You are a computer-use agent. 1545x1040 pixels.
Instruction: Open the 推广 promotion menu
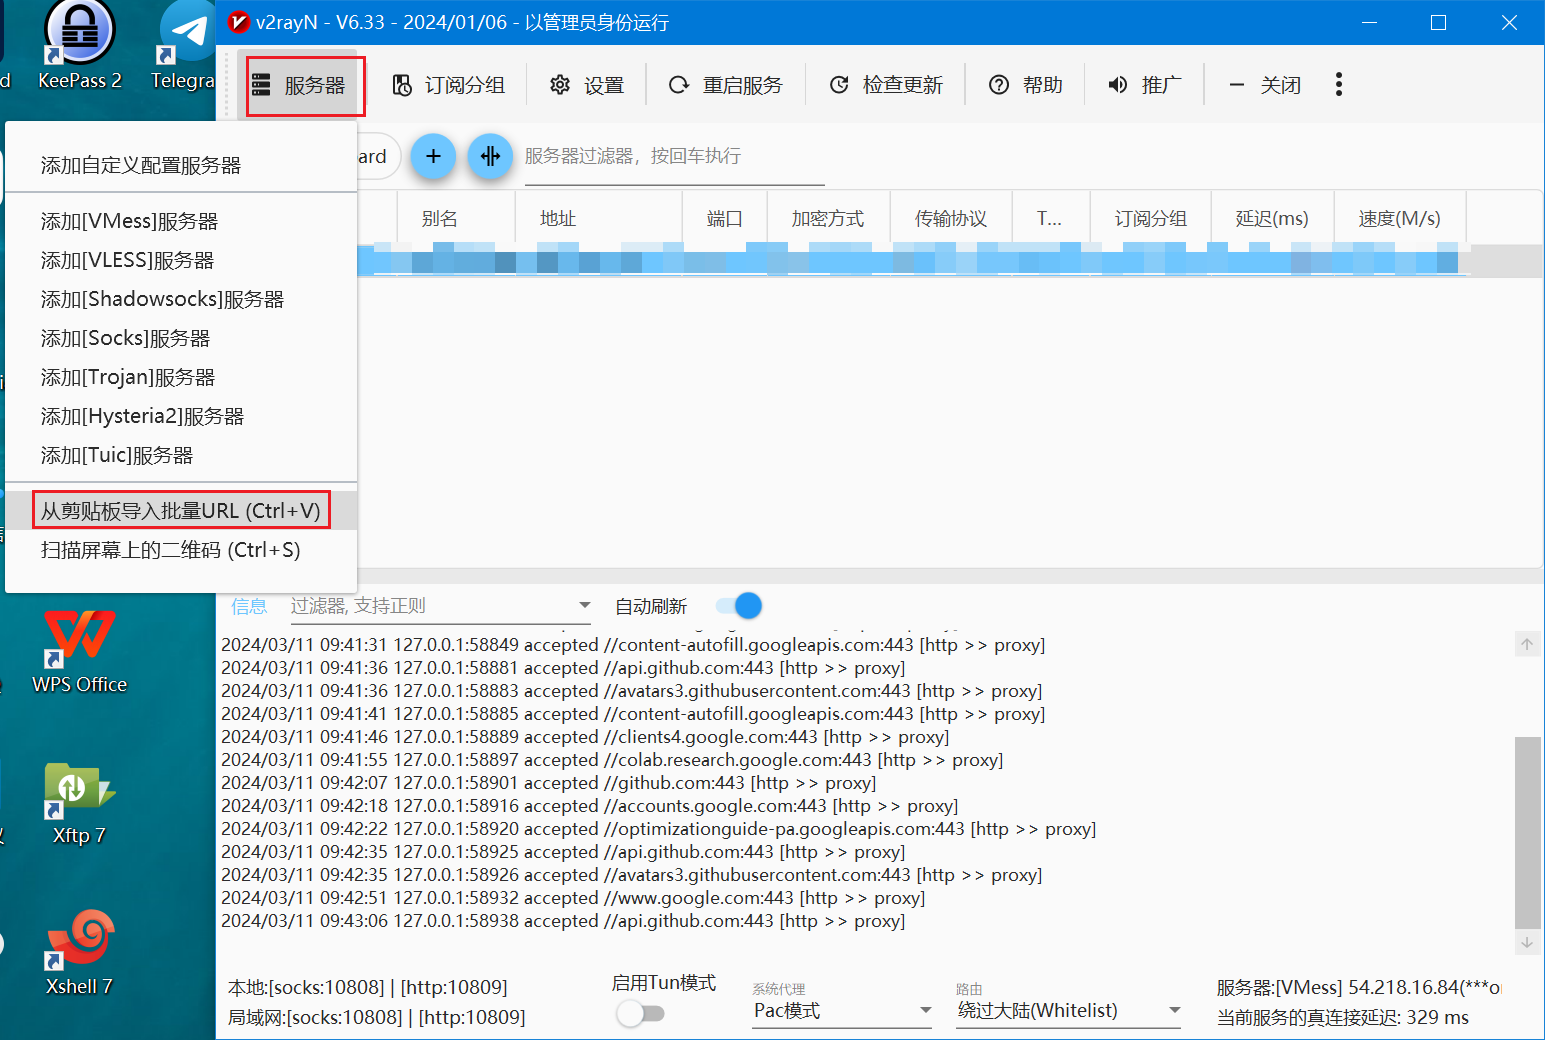coord(1145,86)
